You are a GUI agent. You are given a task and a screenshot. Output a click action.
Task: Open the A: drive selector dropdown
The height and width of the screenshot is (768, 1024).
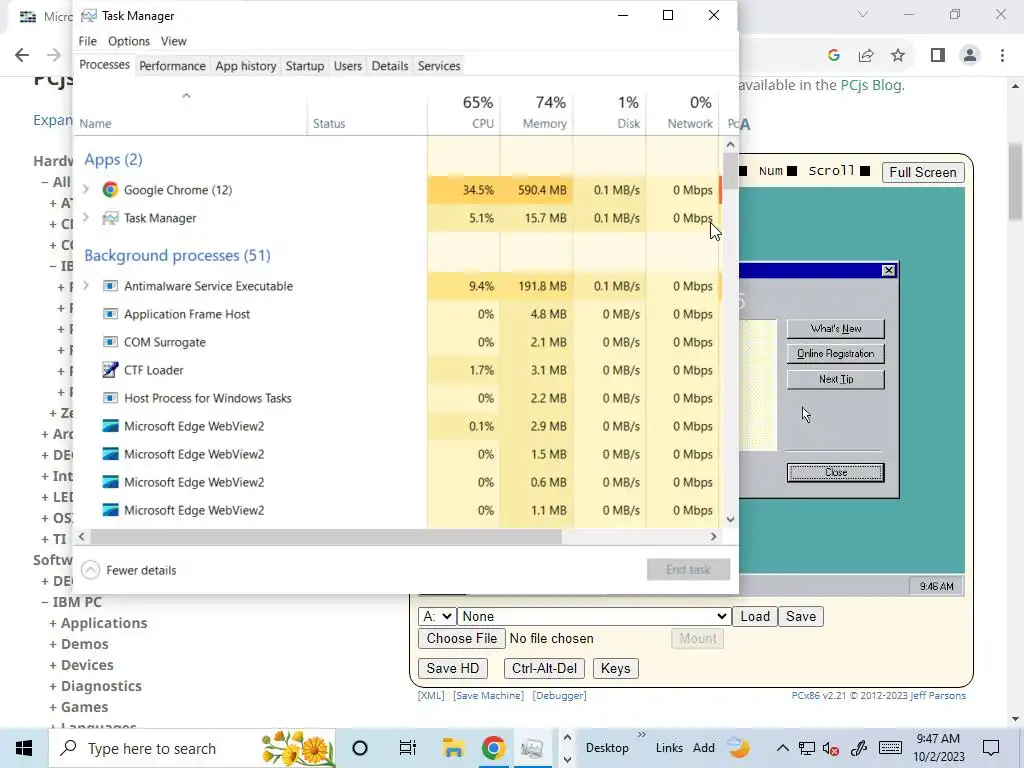click(x=437, y=616)
